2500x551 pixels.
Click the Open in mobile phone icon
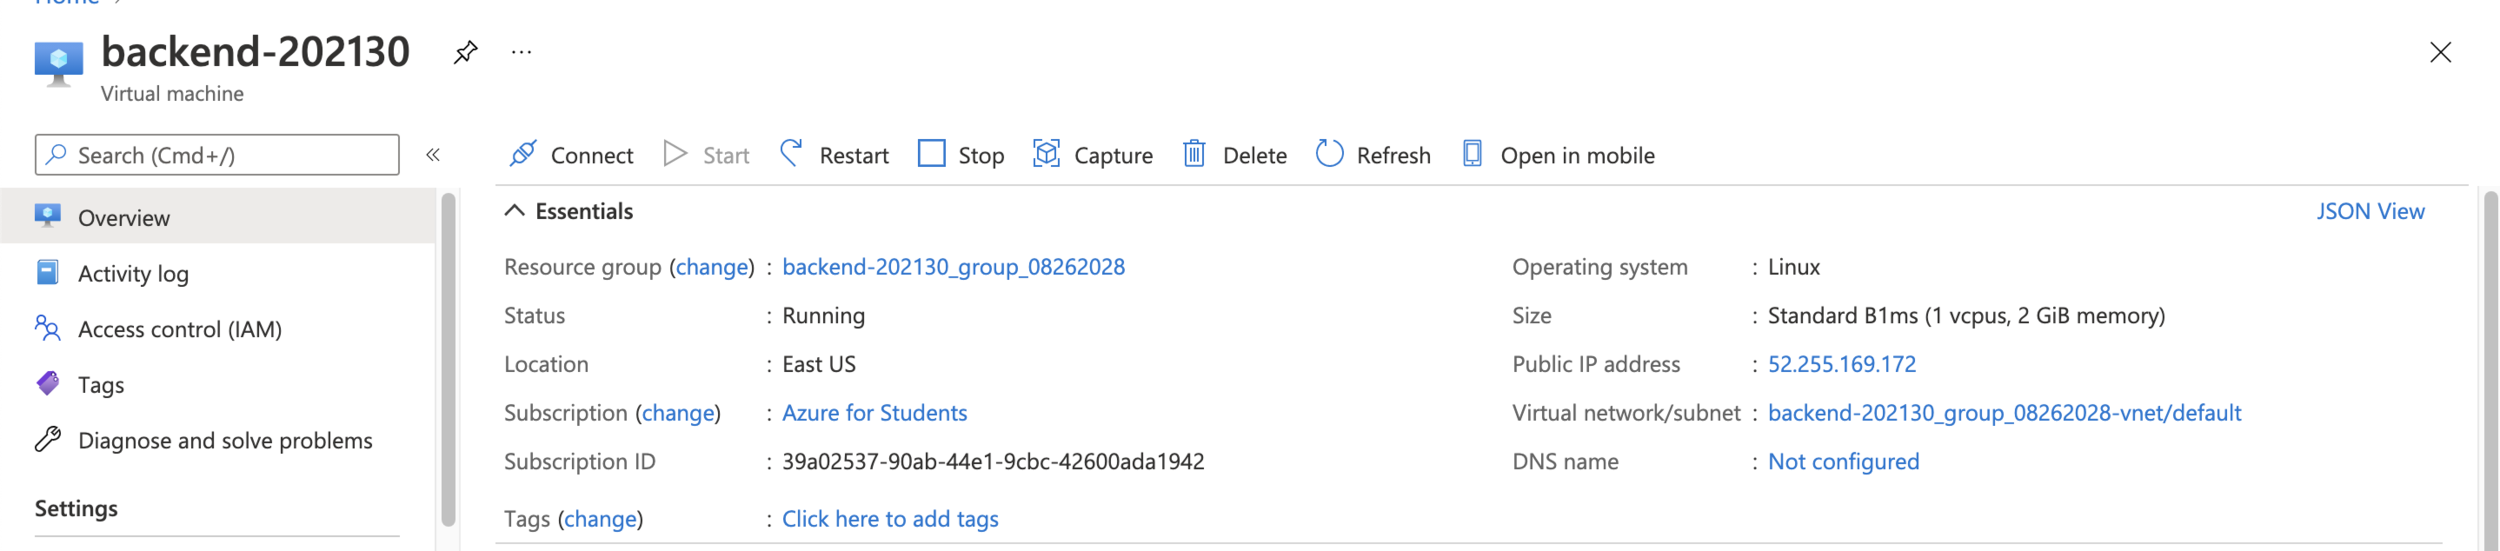(x=1472, y=154)
